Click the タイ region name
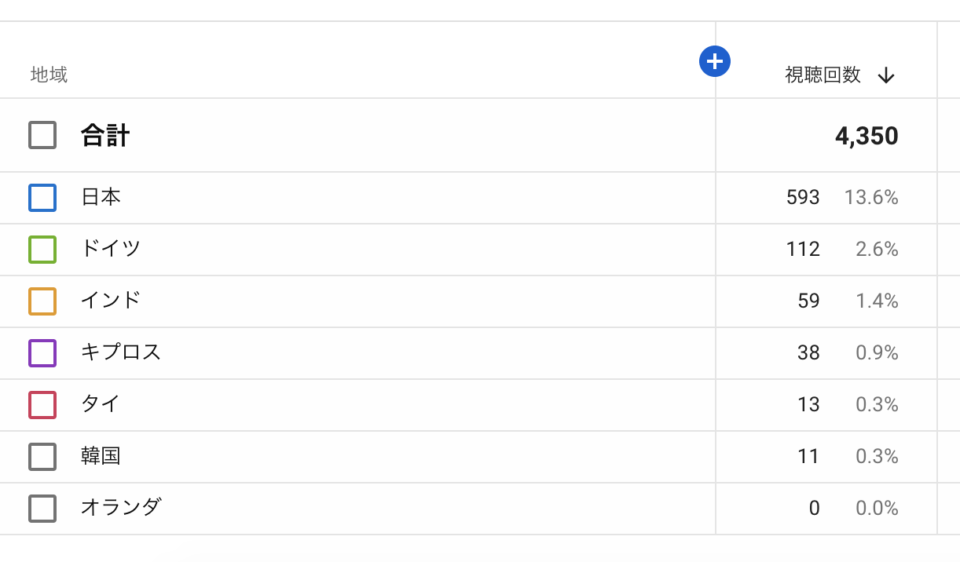The width and height of the screenshot is (960, 562). click(101, 405)
